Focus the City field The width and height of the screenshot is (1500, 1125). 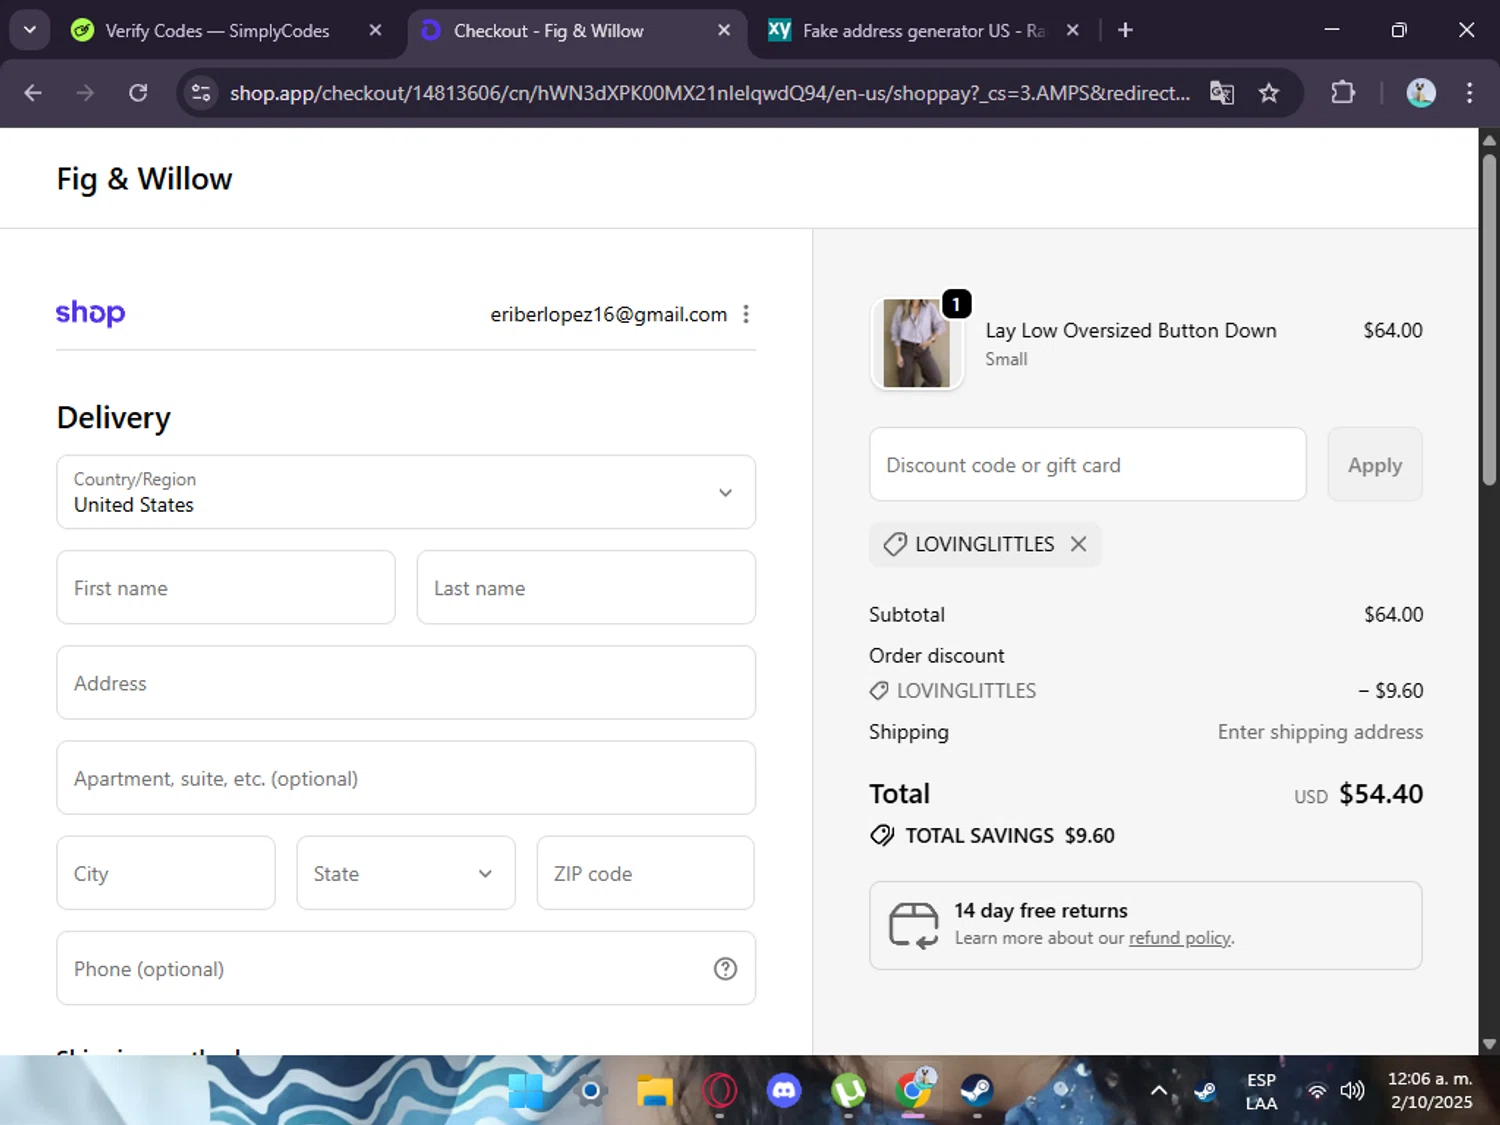coord(166,873)
